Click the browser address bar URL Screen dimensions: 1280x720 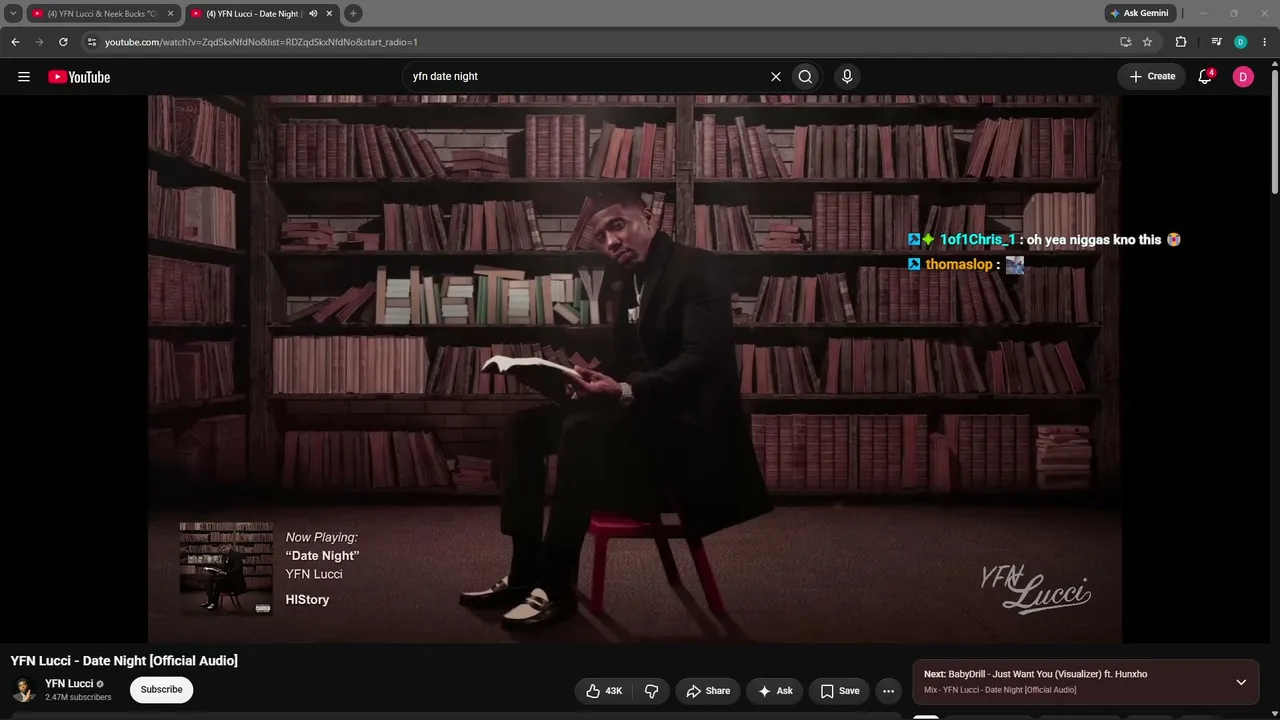click(261, 42)
